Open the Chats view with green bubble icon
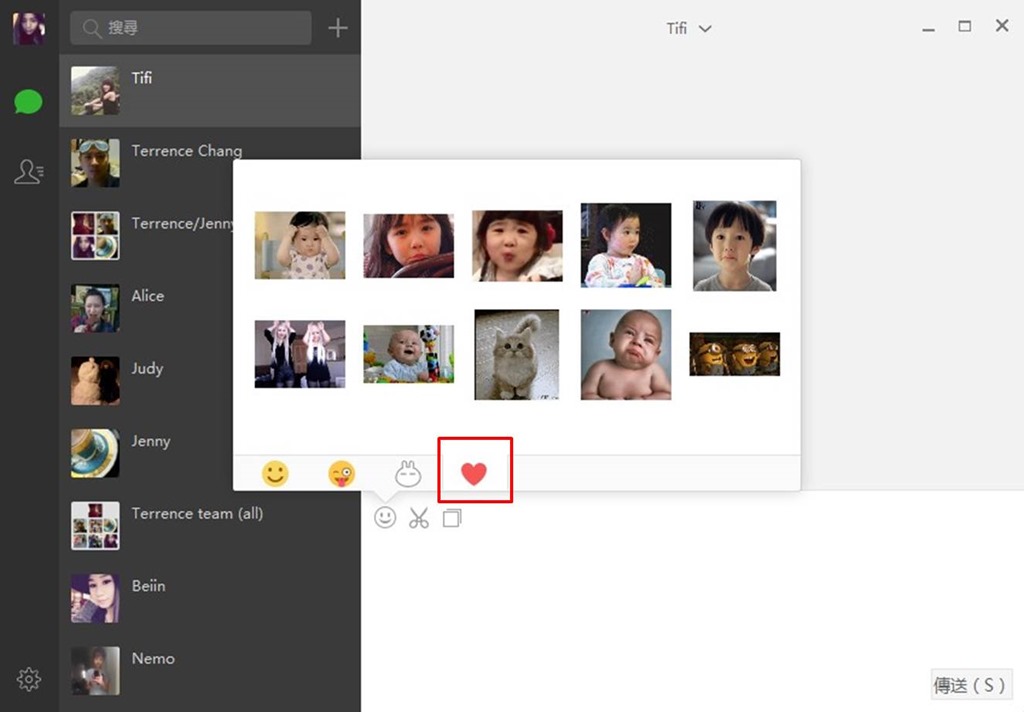 coord(28,101)
